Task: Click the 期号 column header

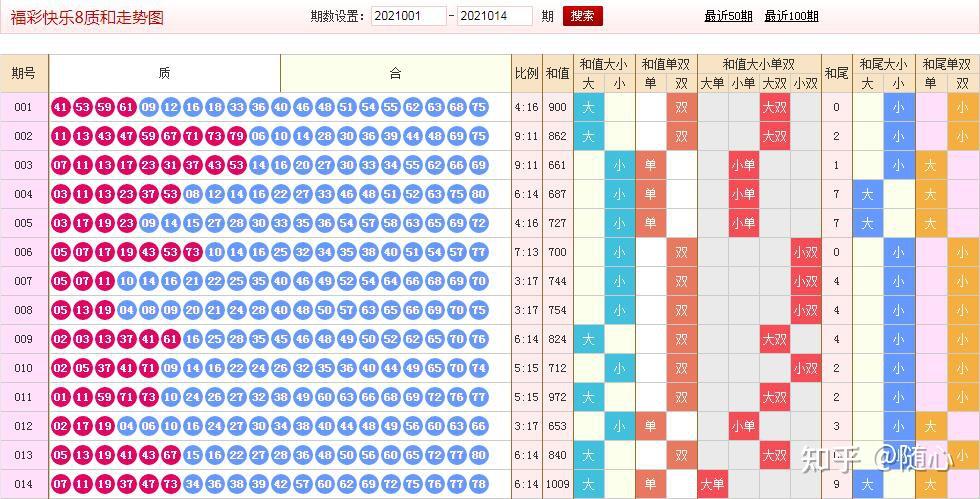Action: [24, 73]
